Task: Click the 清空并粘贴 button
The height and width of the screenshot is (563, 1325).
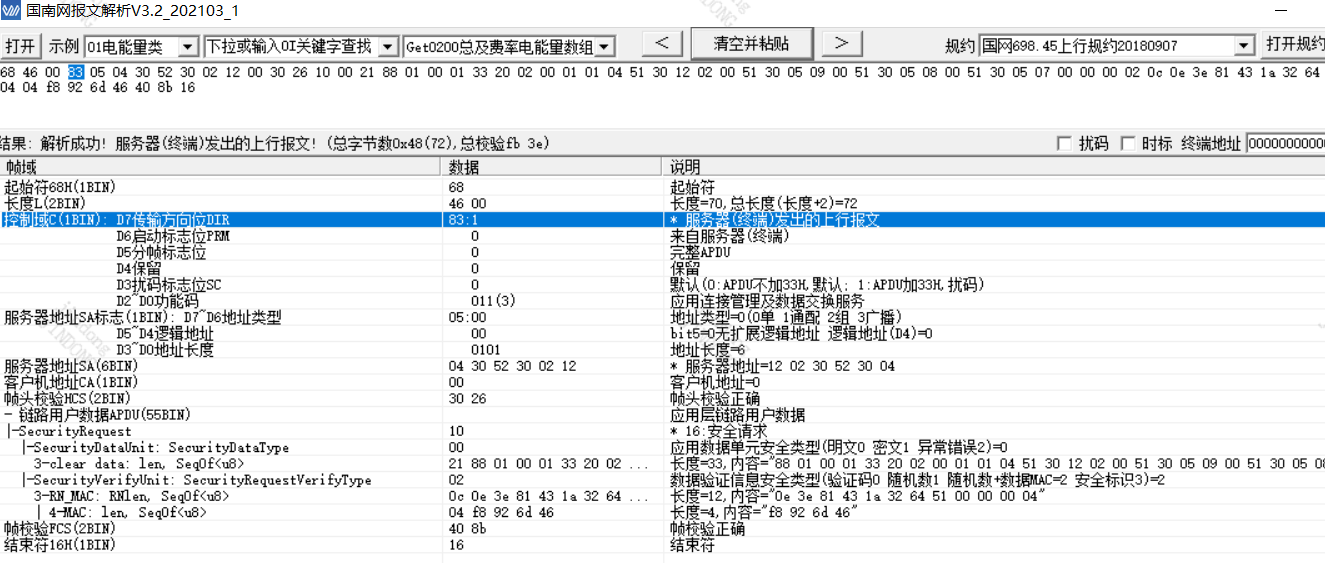Action: [x=751, y=44]
